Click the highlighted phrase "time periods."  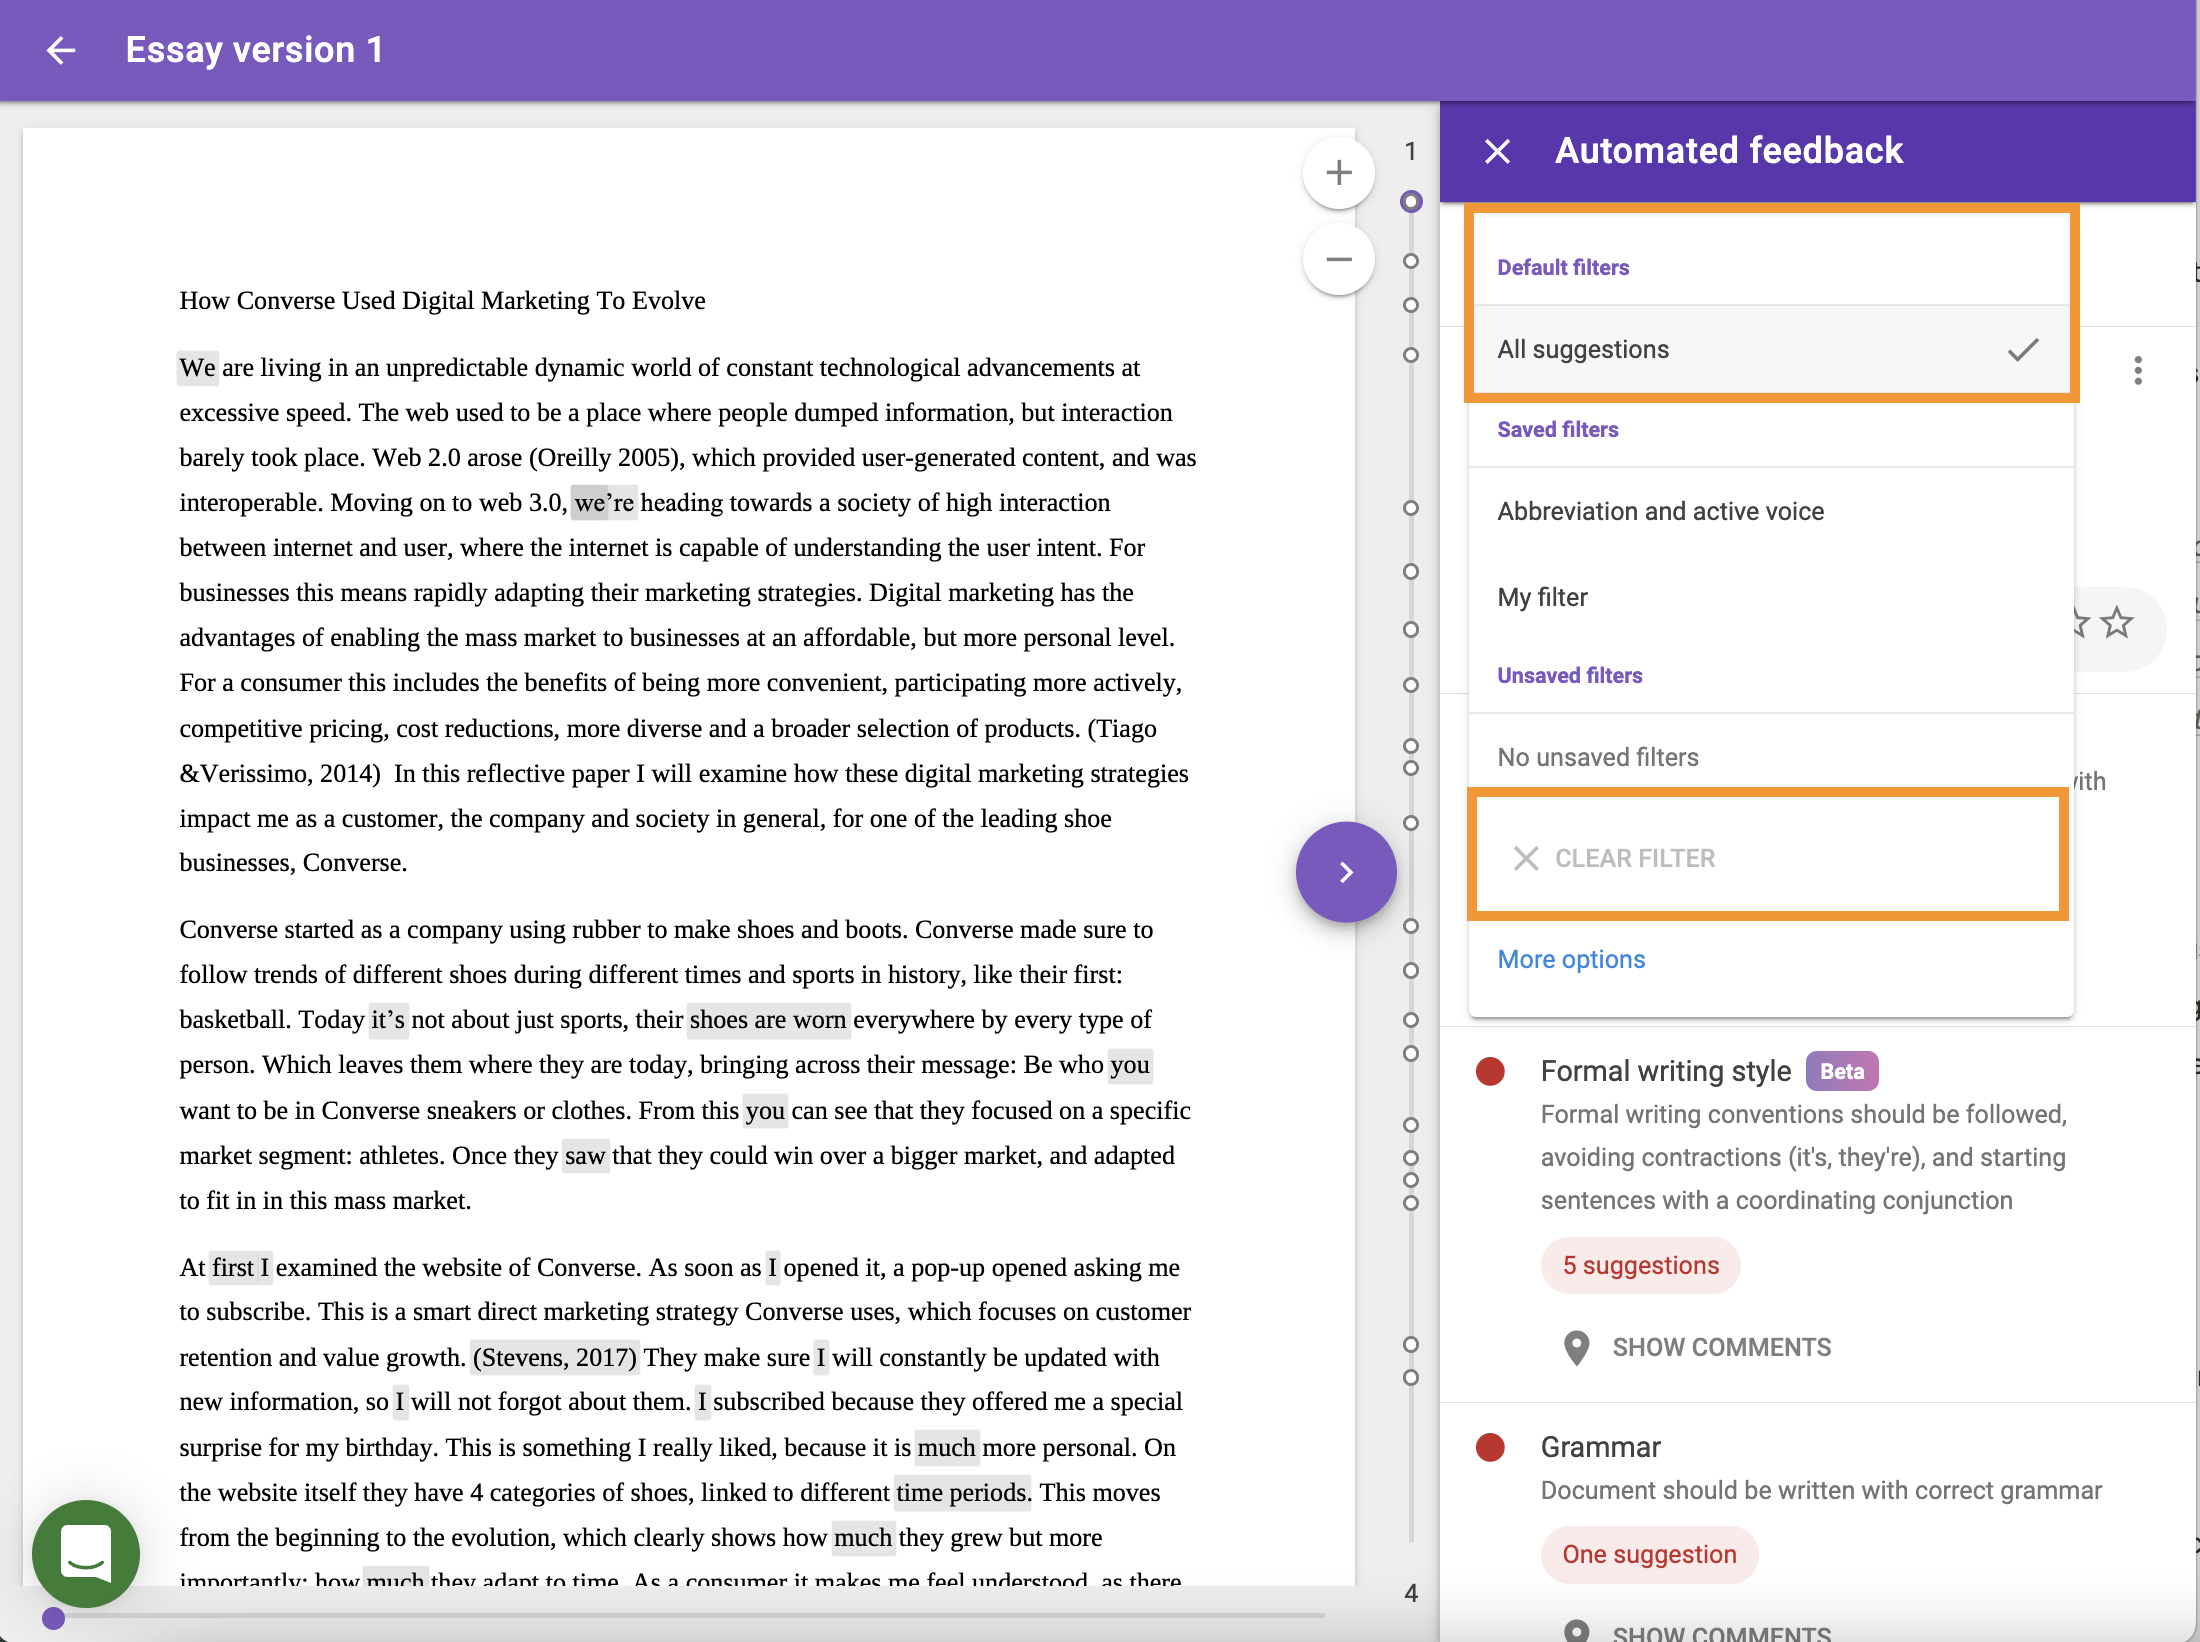pos(962,1492)
